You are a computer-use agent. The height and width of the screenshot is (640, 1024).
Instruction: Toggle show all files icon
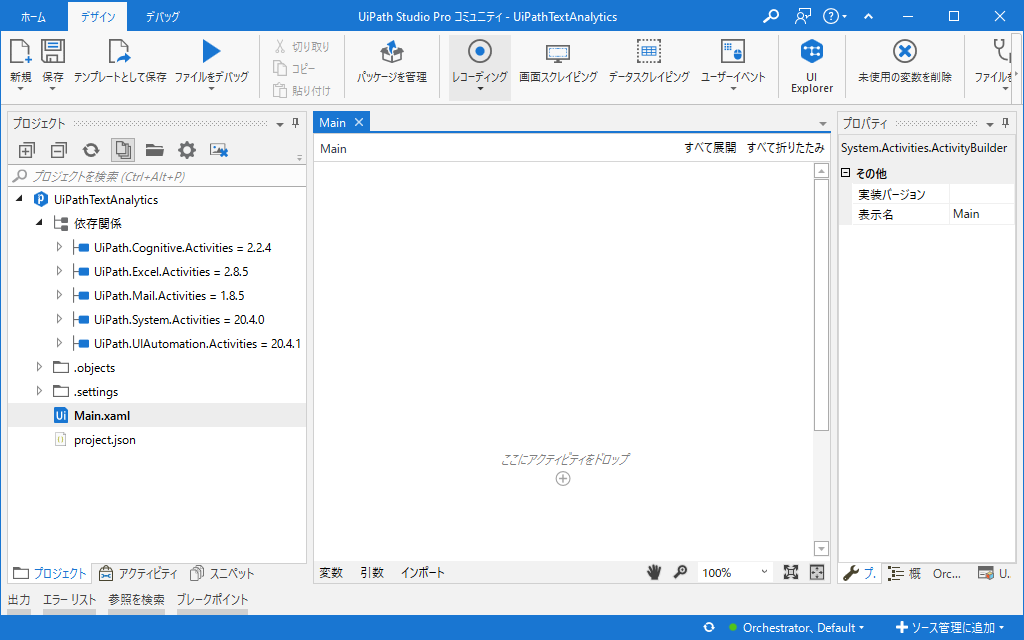[x=123, y=150]
